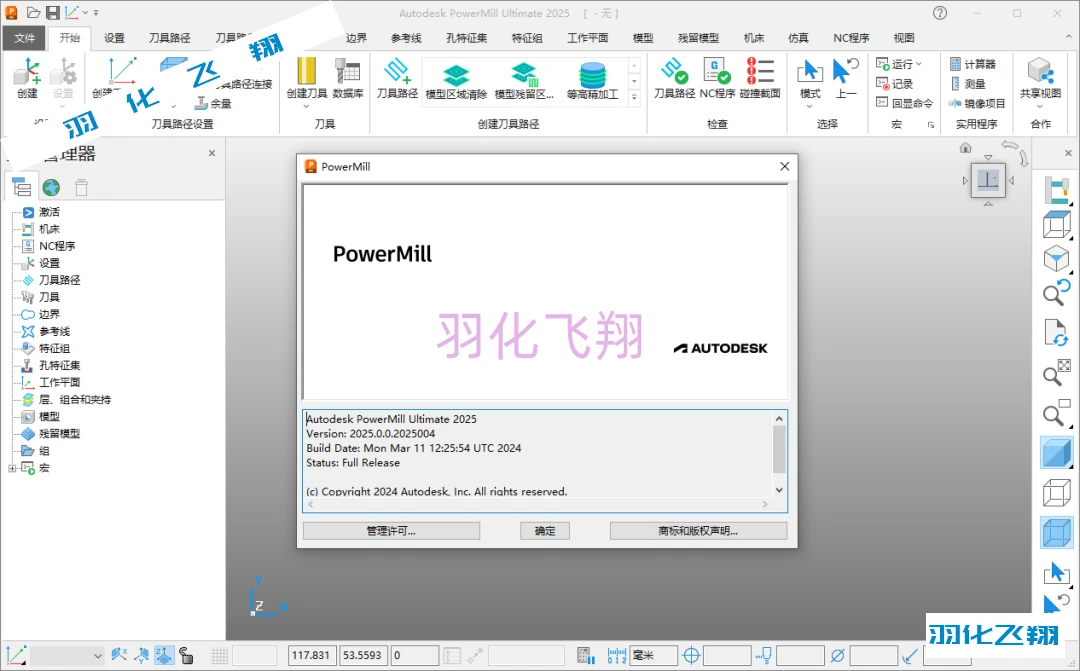Click the 上一 previous selection icon

846,71
